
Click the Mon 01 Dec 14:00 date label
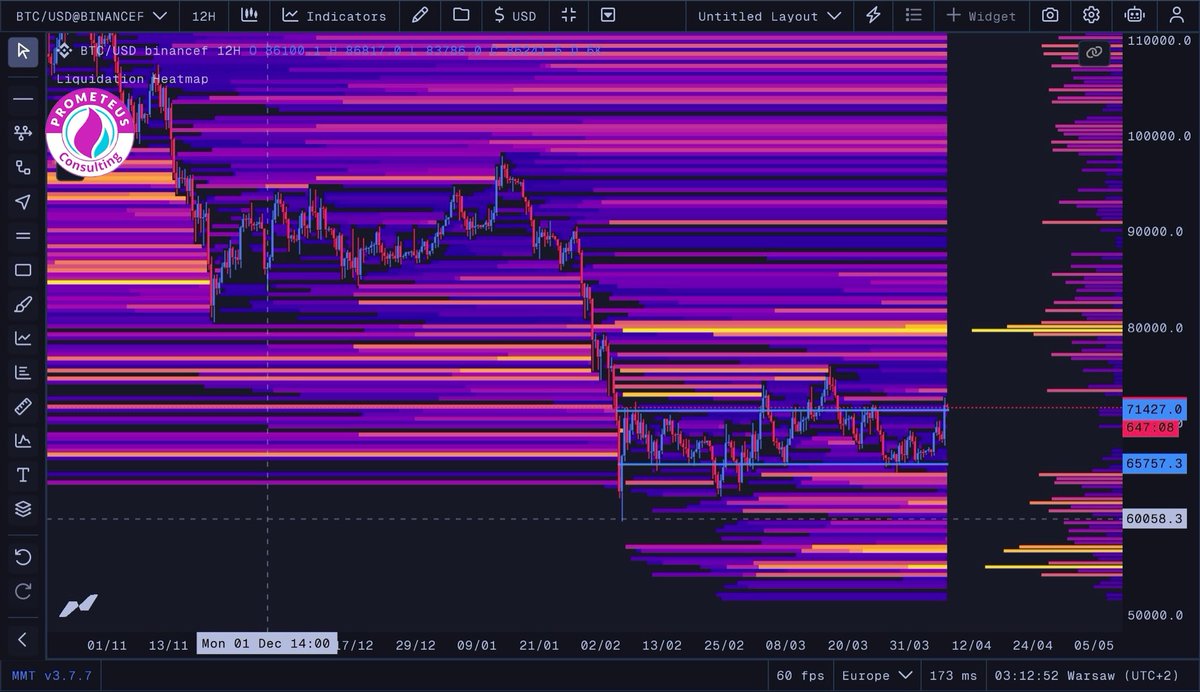click(266, 643)
